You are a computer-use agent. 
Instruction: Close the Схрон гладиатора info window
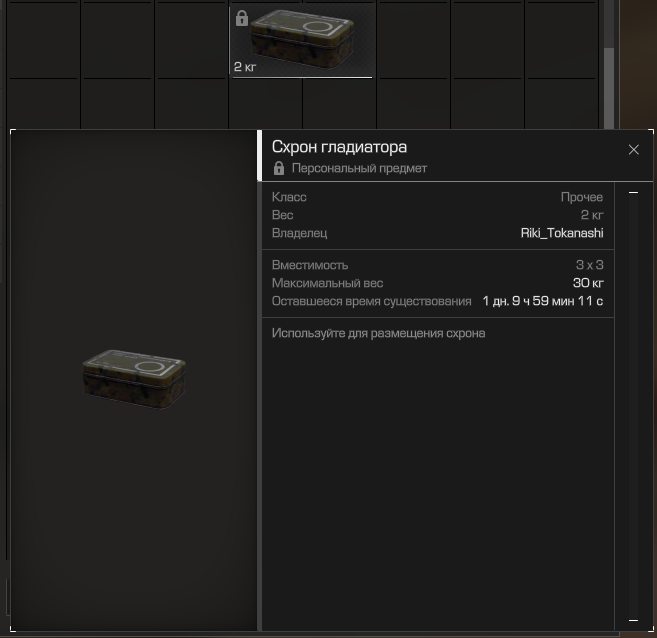(634, 150)
